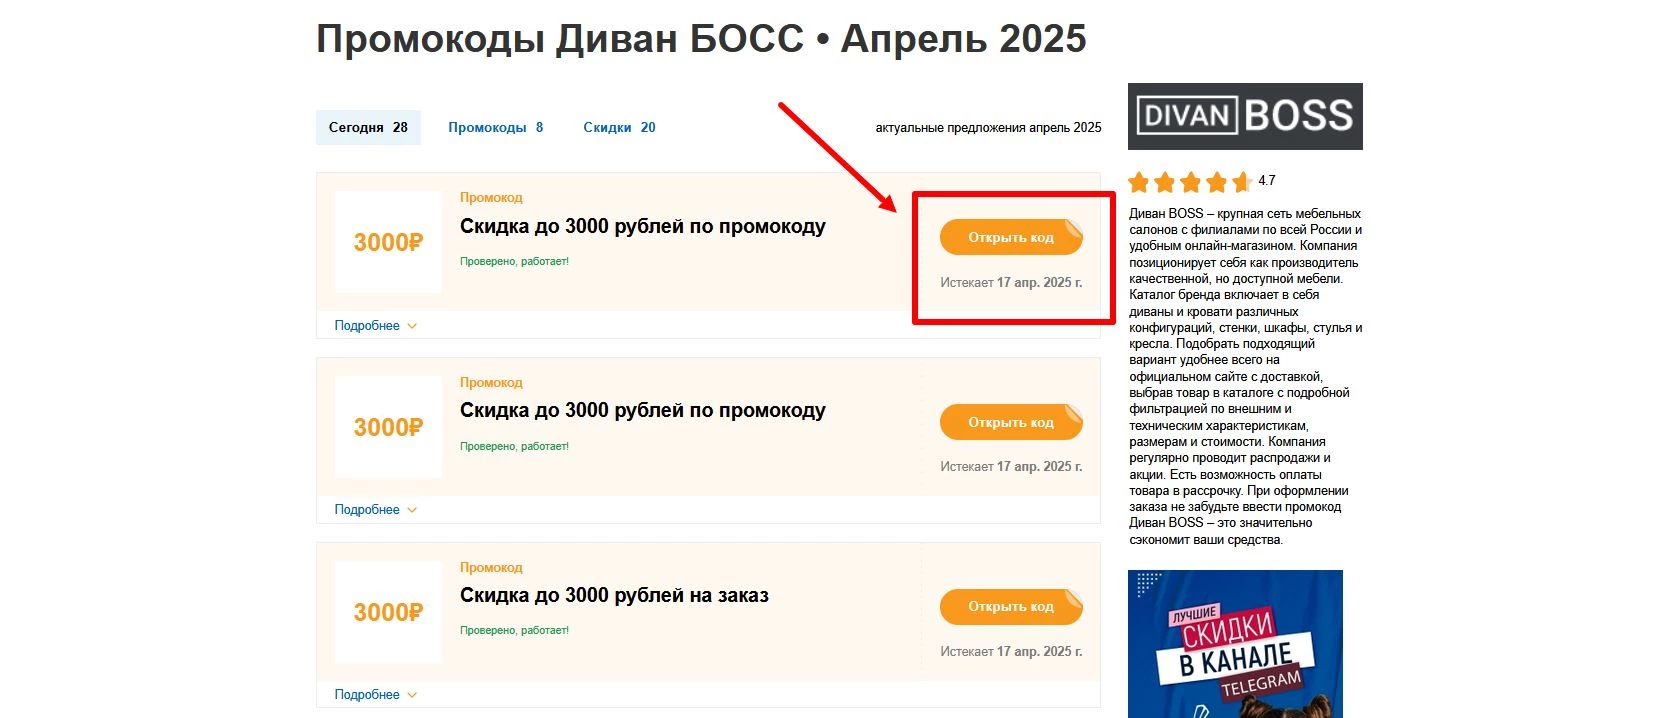Click the first star in the rating
The width and height of the screenshot is (1654, 718).
(x=1138, y=183)
